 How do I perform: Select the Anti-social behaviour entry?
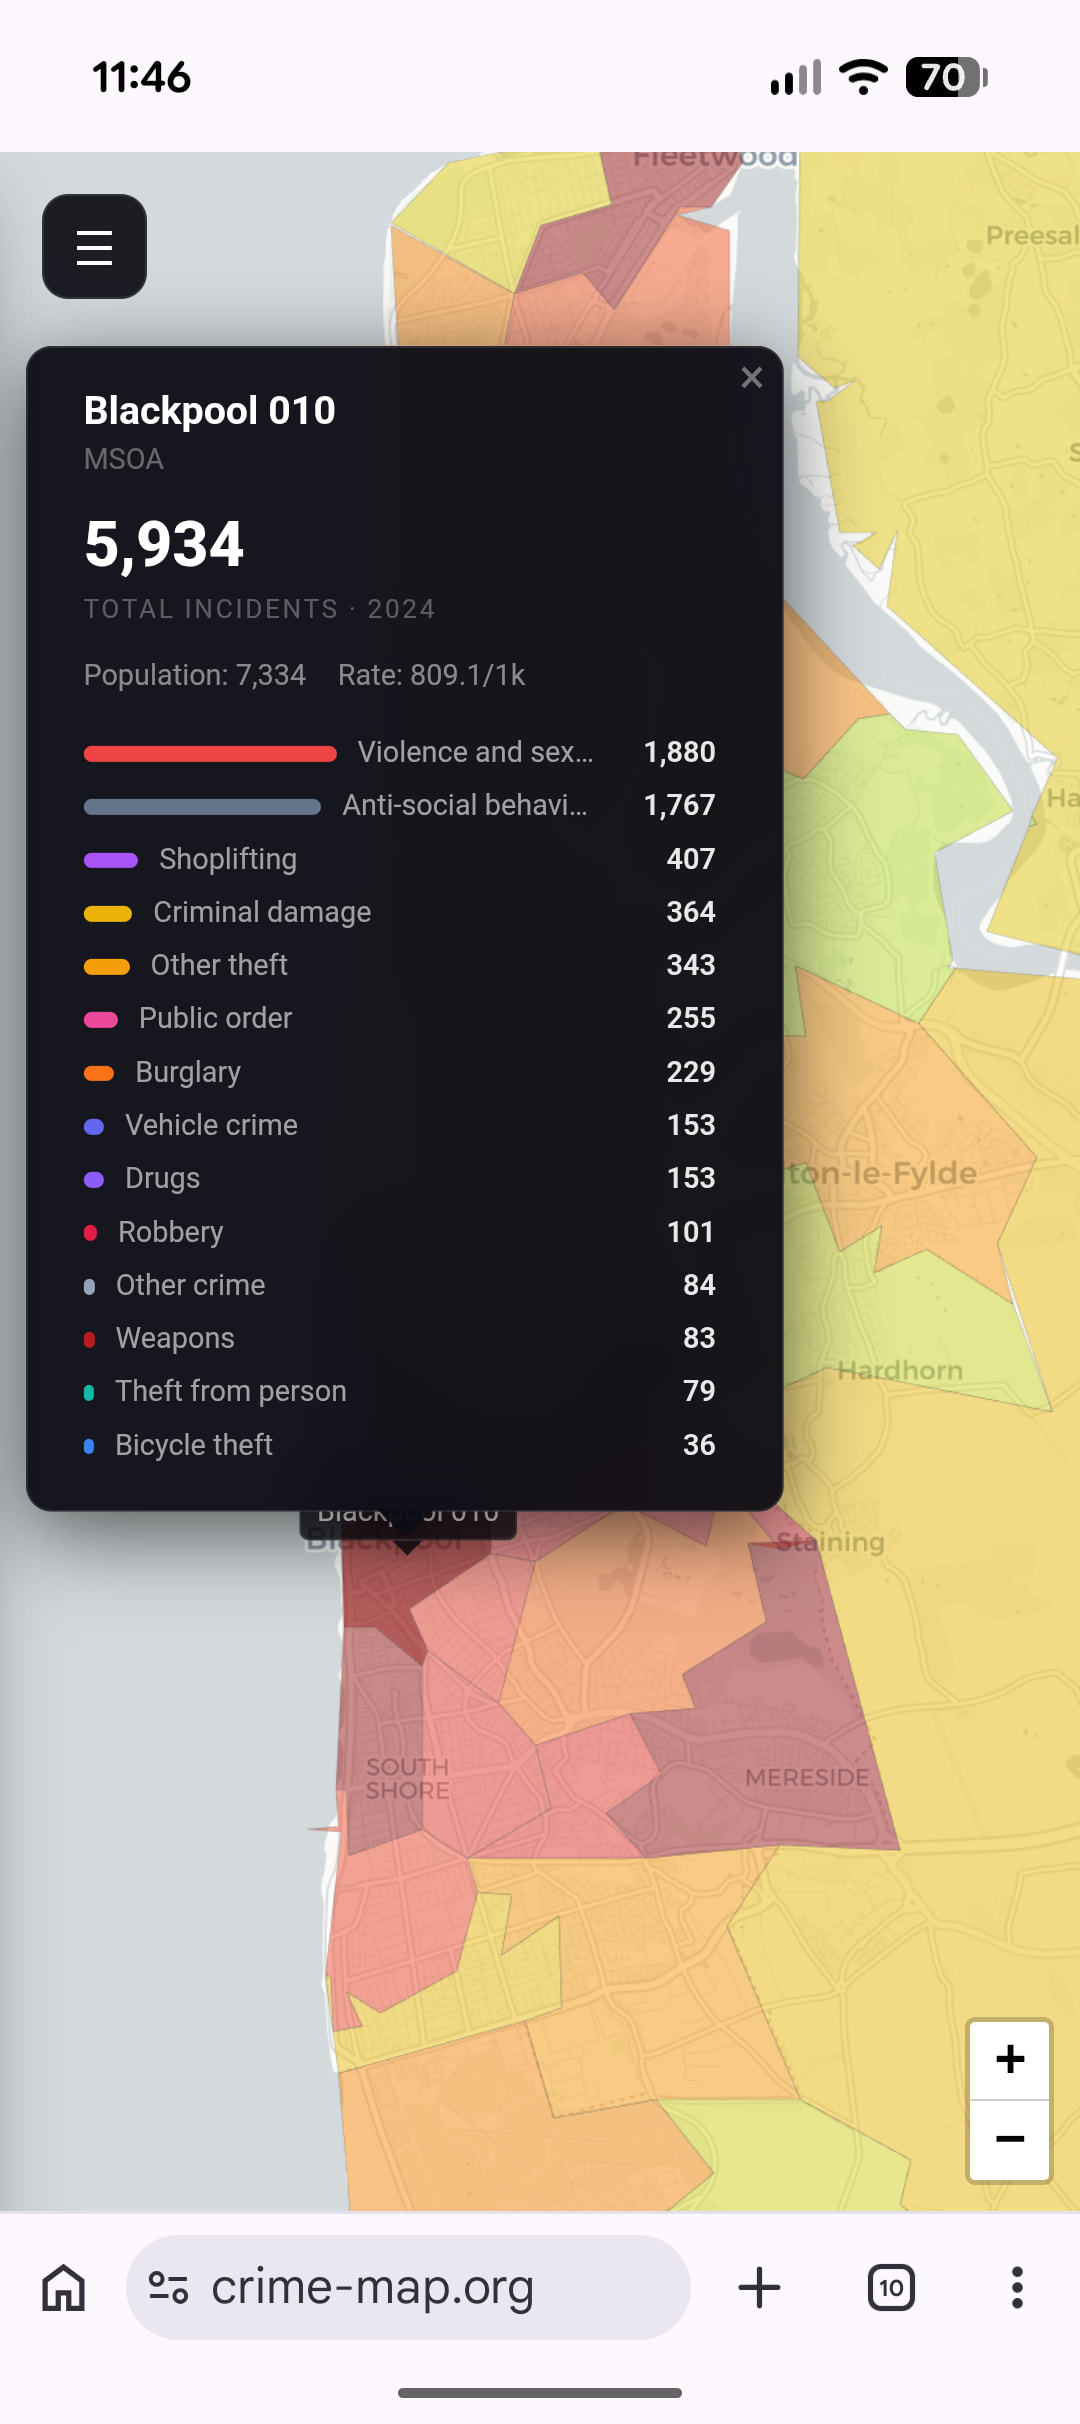pos(465,805)
